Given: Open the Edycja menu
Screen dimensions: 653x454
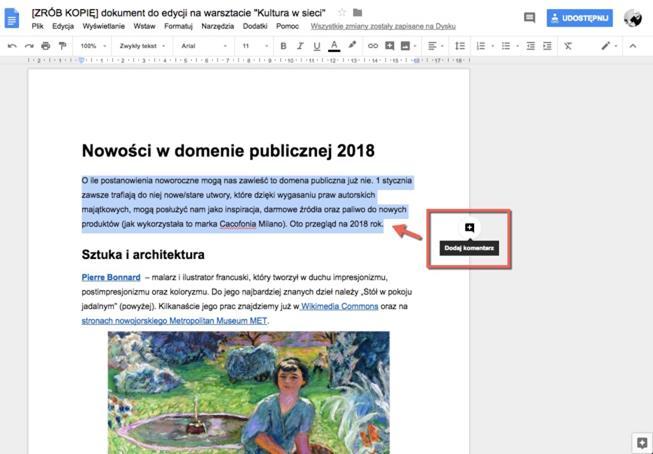Looking at the screenshot, I should click(x=63, y=26).
